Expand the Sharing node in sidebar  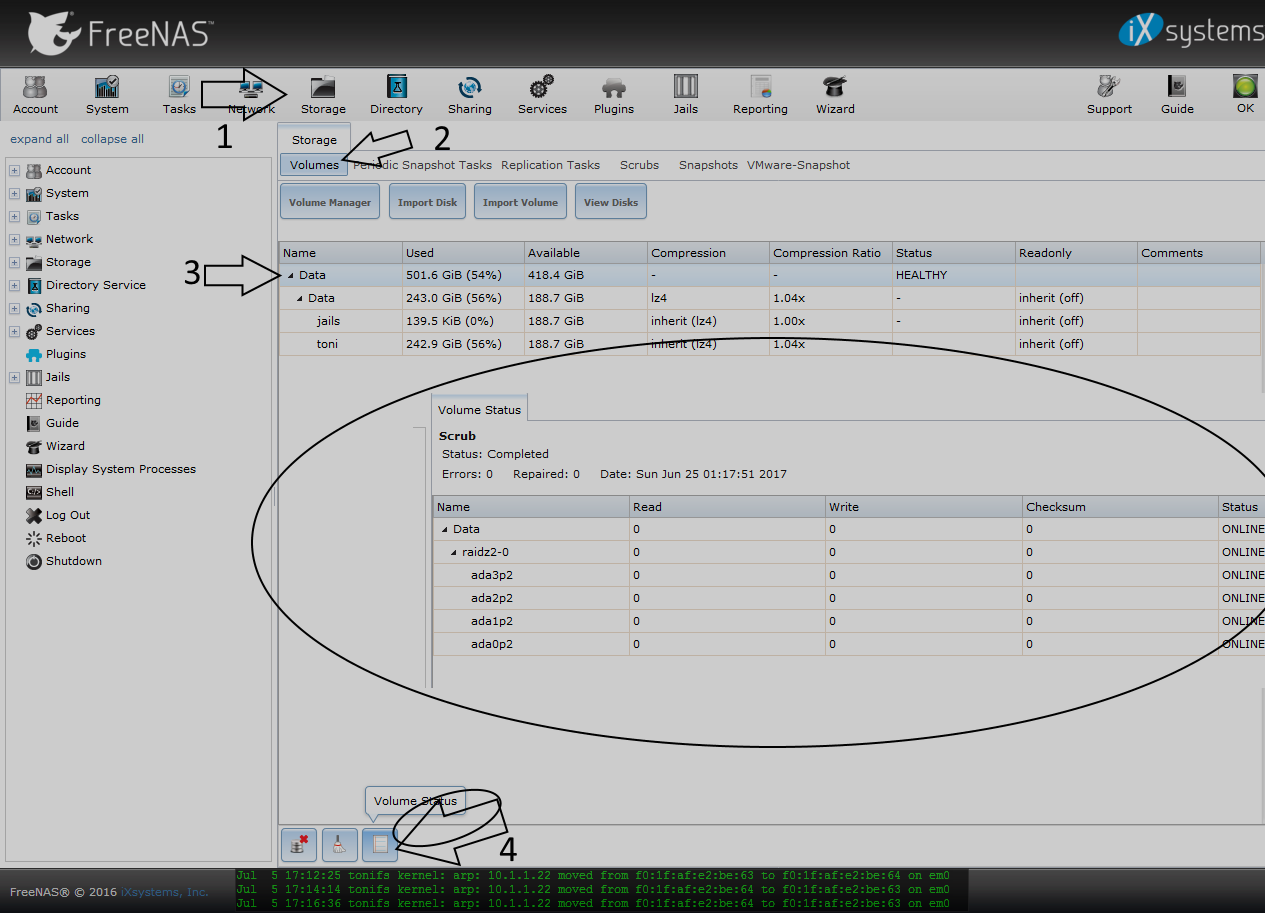click(15, 308)
